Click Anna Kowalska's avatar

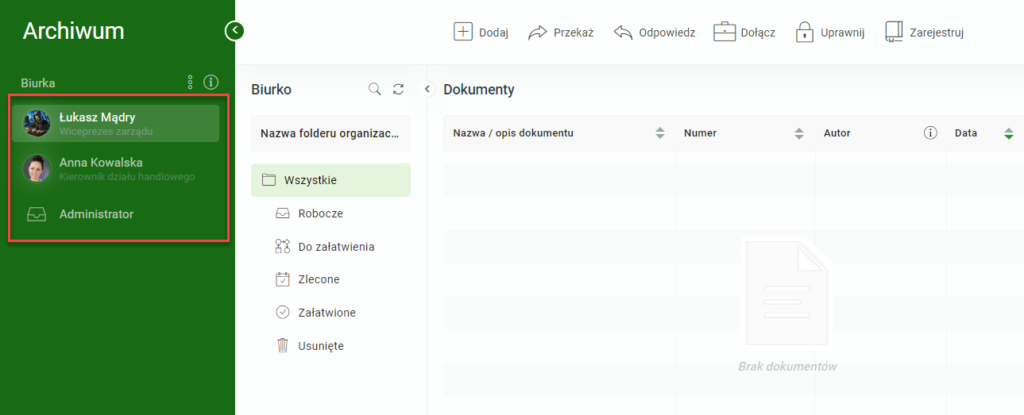(x=37, y=168)
